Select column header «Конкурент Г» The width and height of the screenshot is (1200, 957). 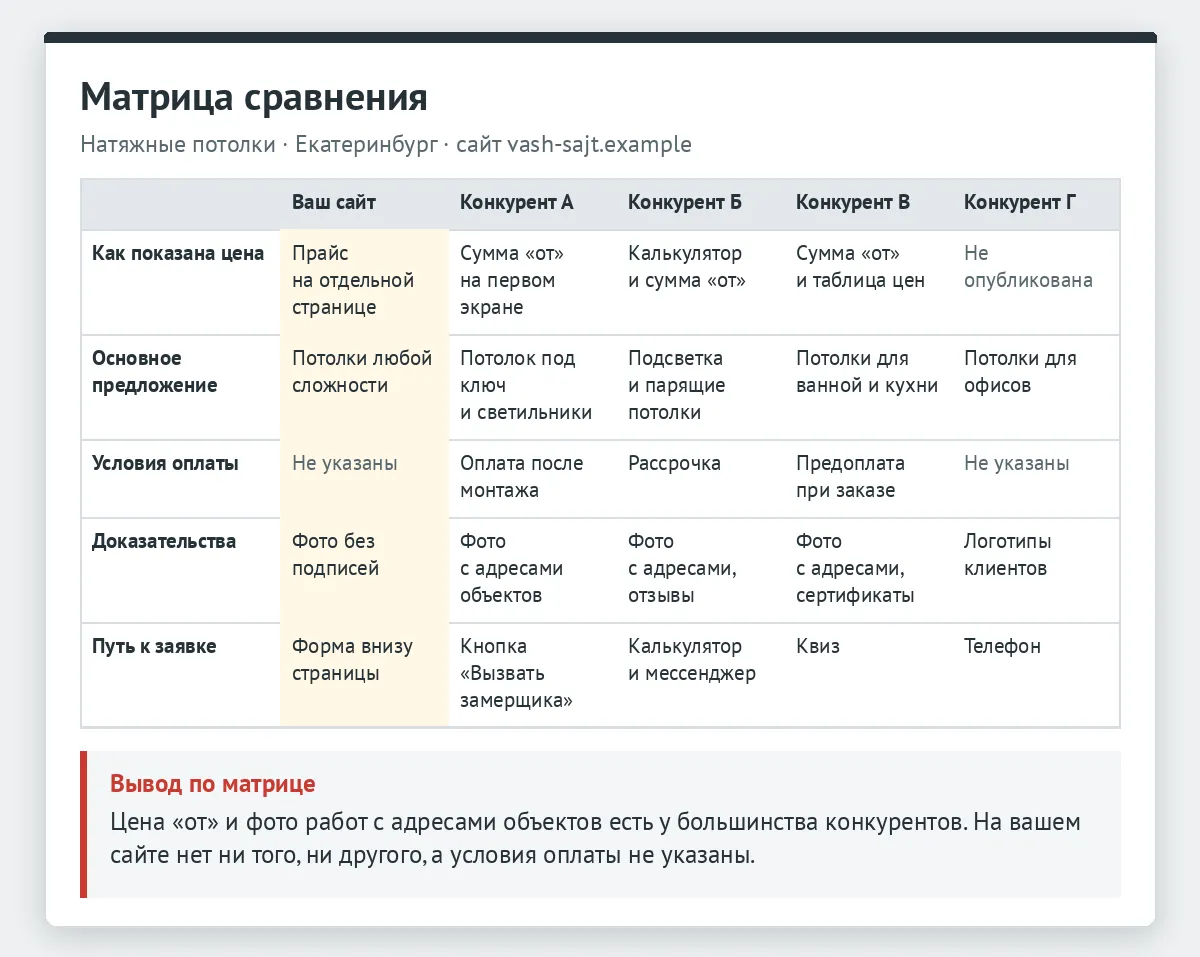coord(1020,203)
